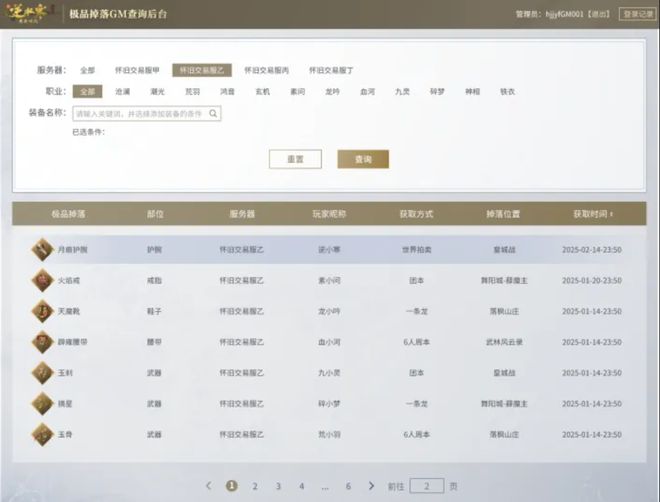Open page 2 in pagination

[x=255, y=486]
